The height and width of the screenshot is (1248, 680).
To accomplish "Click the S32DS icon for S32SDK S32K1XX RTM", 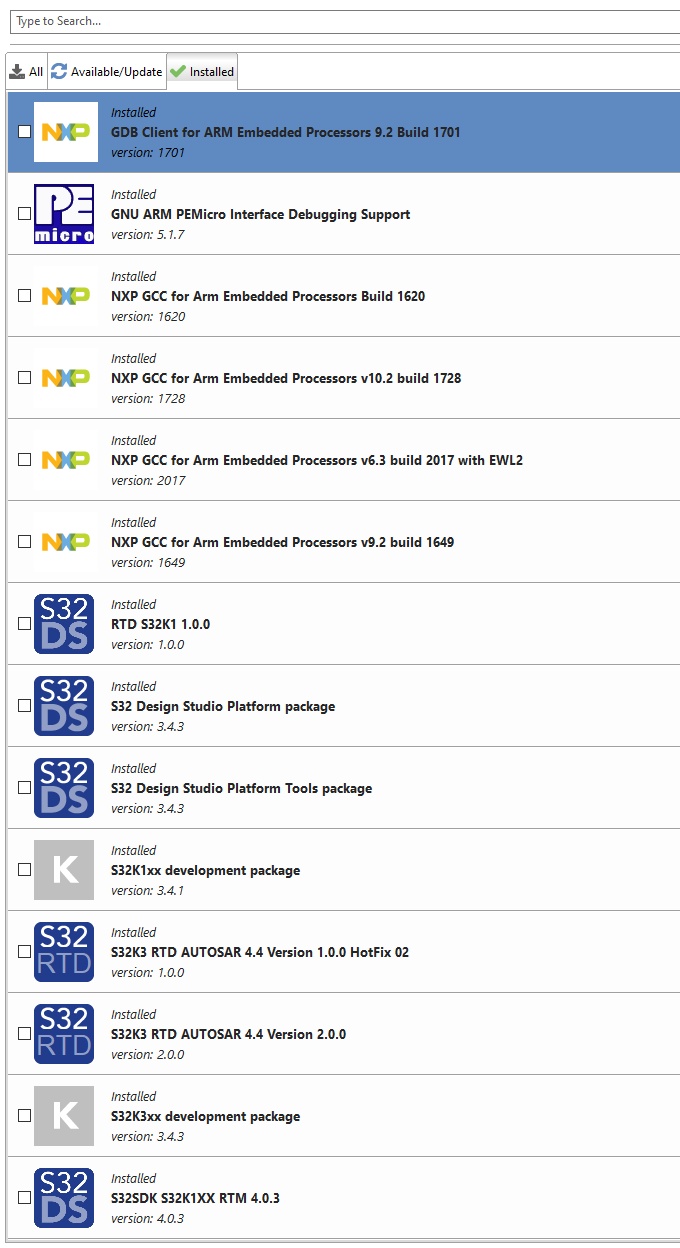I will click(x=64, y=1197).
